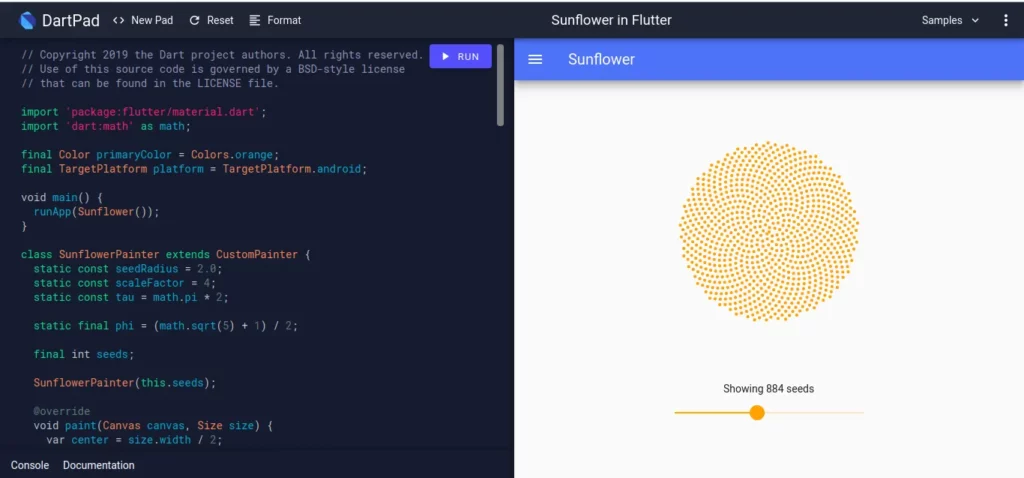1024x478 pixels.
Task: Switch to the Documentation tab
Action: (x=99, y=465)
